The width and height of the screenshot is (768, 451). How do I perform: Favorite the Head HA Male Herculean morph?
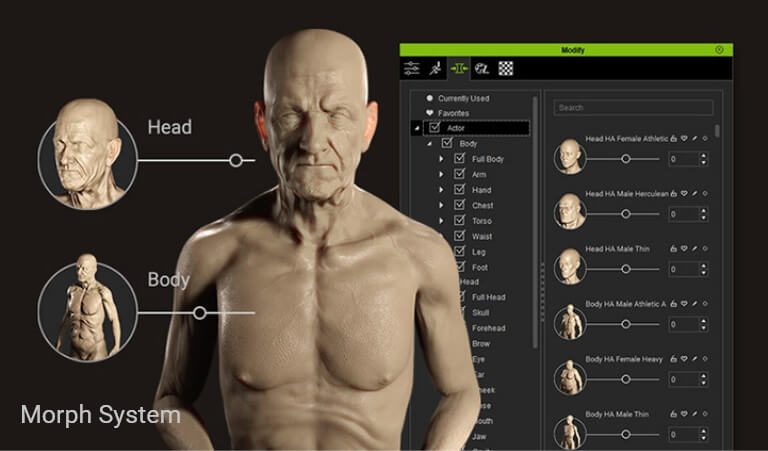(x=684, y=194)
